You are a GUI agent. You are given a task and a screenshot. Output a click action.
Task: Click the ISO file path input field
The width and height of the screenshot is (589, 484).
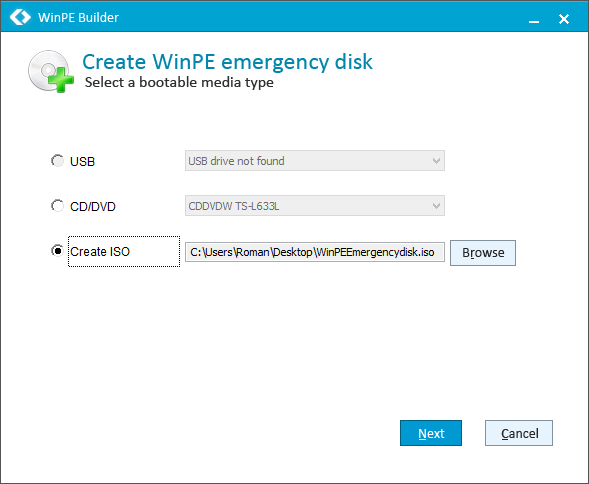pyautogui.click(x=315, y=252)
